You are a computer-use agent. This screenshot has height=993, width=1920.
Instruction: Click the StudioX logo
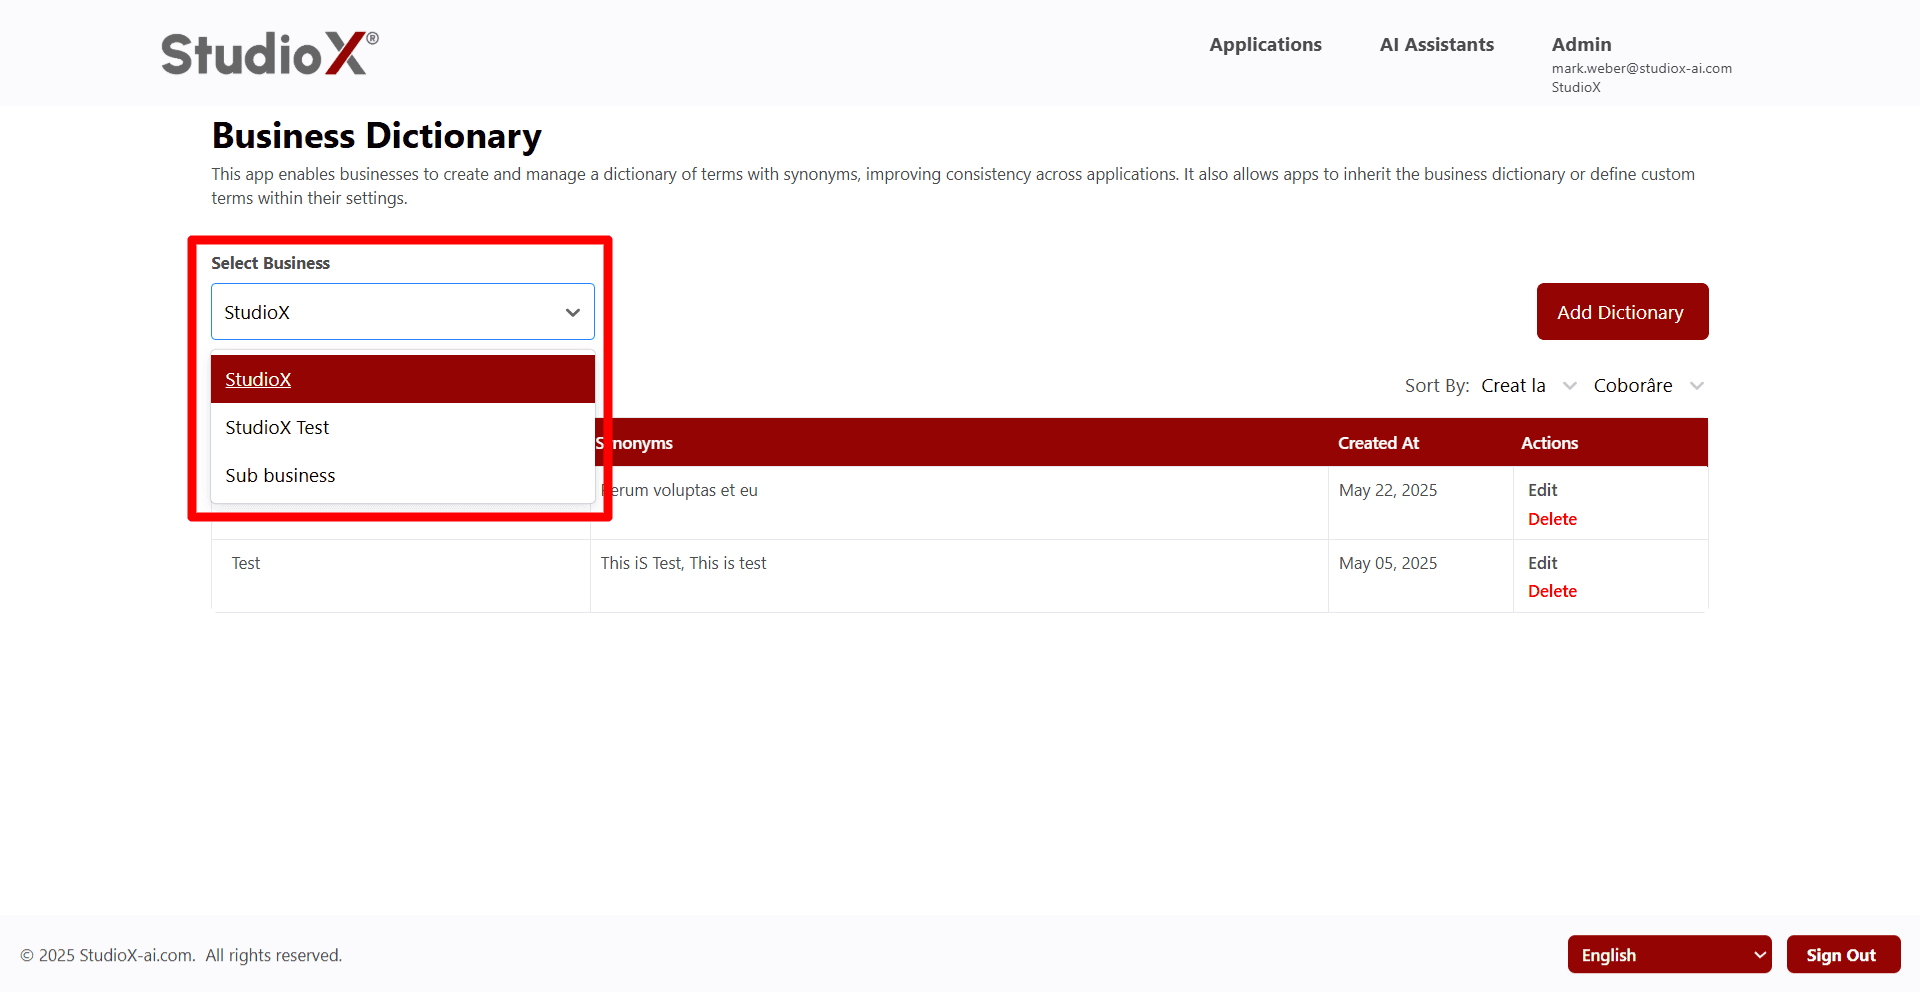pyautogui.click(x=268, y=52)
